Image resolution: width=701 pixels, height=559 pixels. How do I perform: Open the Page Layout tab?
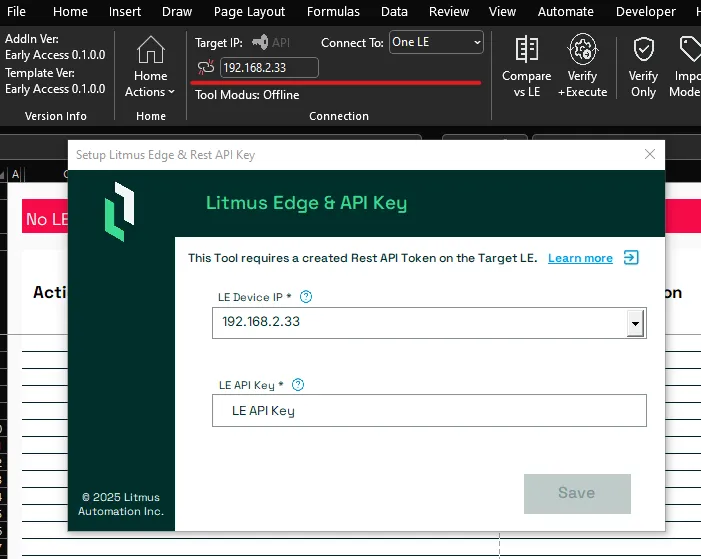[249, 12]
